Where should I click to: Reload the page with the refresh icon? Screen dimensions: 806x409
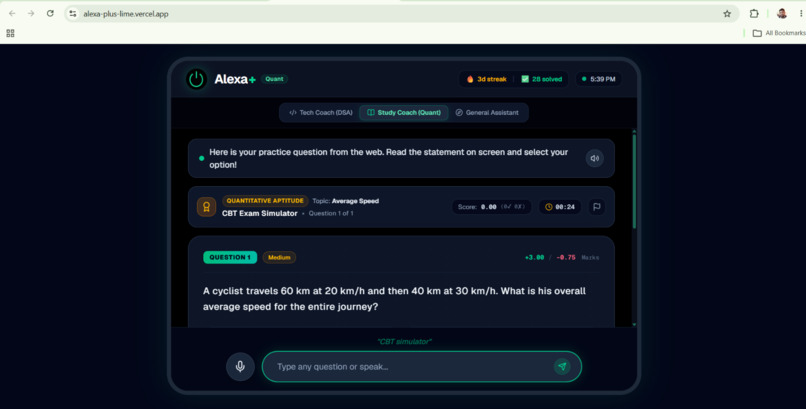(50, 14)
